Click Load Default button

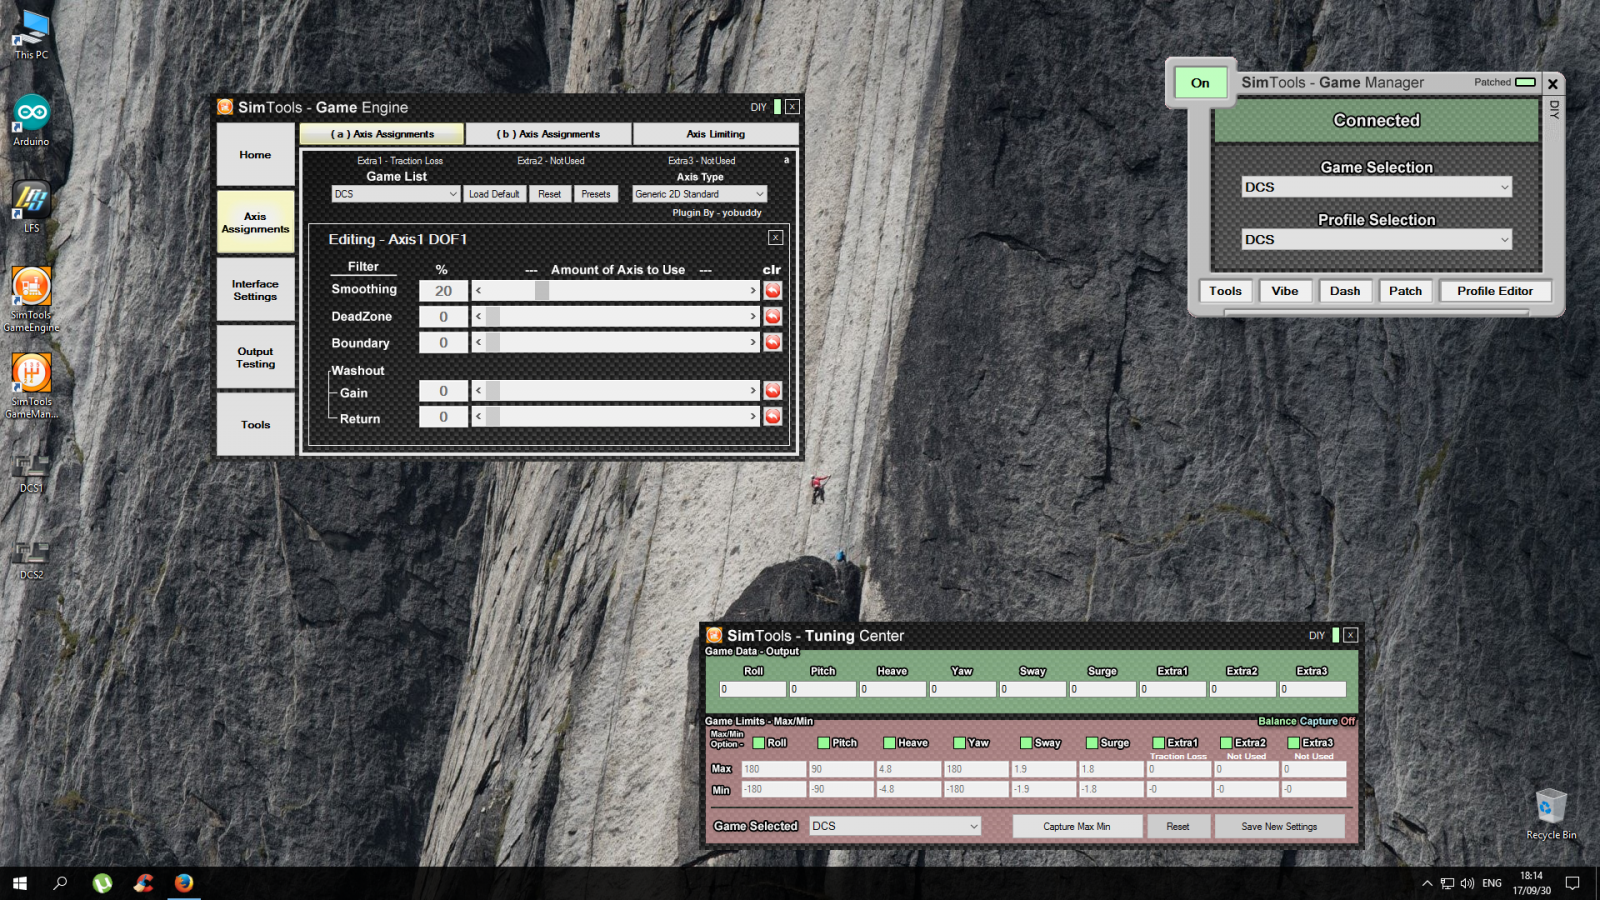click(x=494, y=194)
